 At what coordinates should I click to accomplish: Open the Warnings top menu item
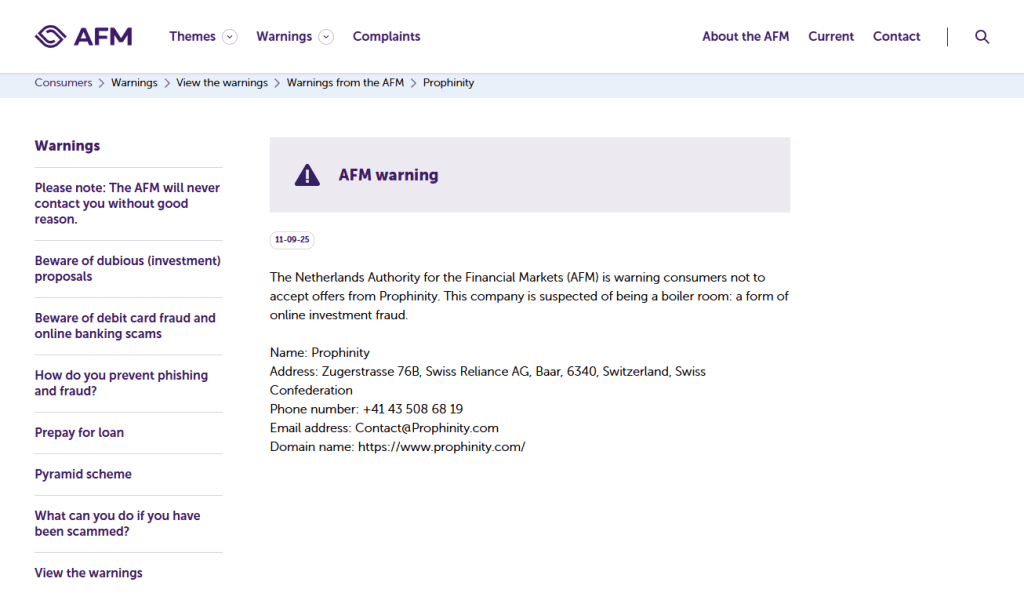(x=284, y=37)
